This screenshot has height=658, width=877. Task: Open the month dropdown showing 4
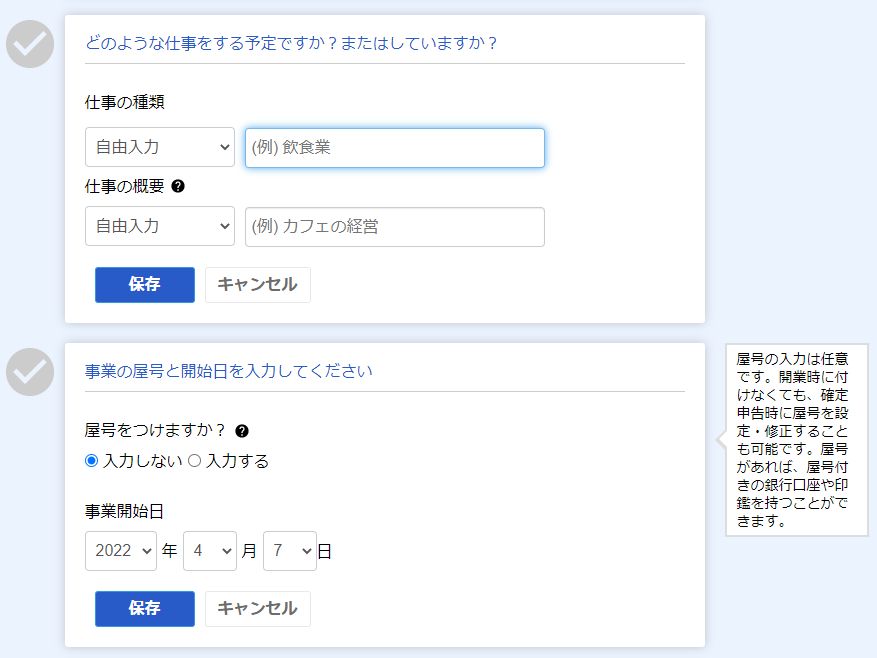(x=210, y=551)
